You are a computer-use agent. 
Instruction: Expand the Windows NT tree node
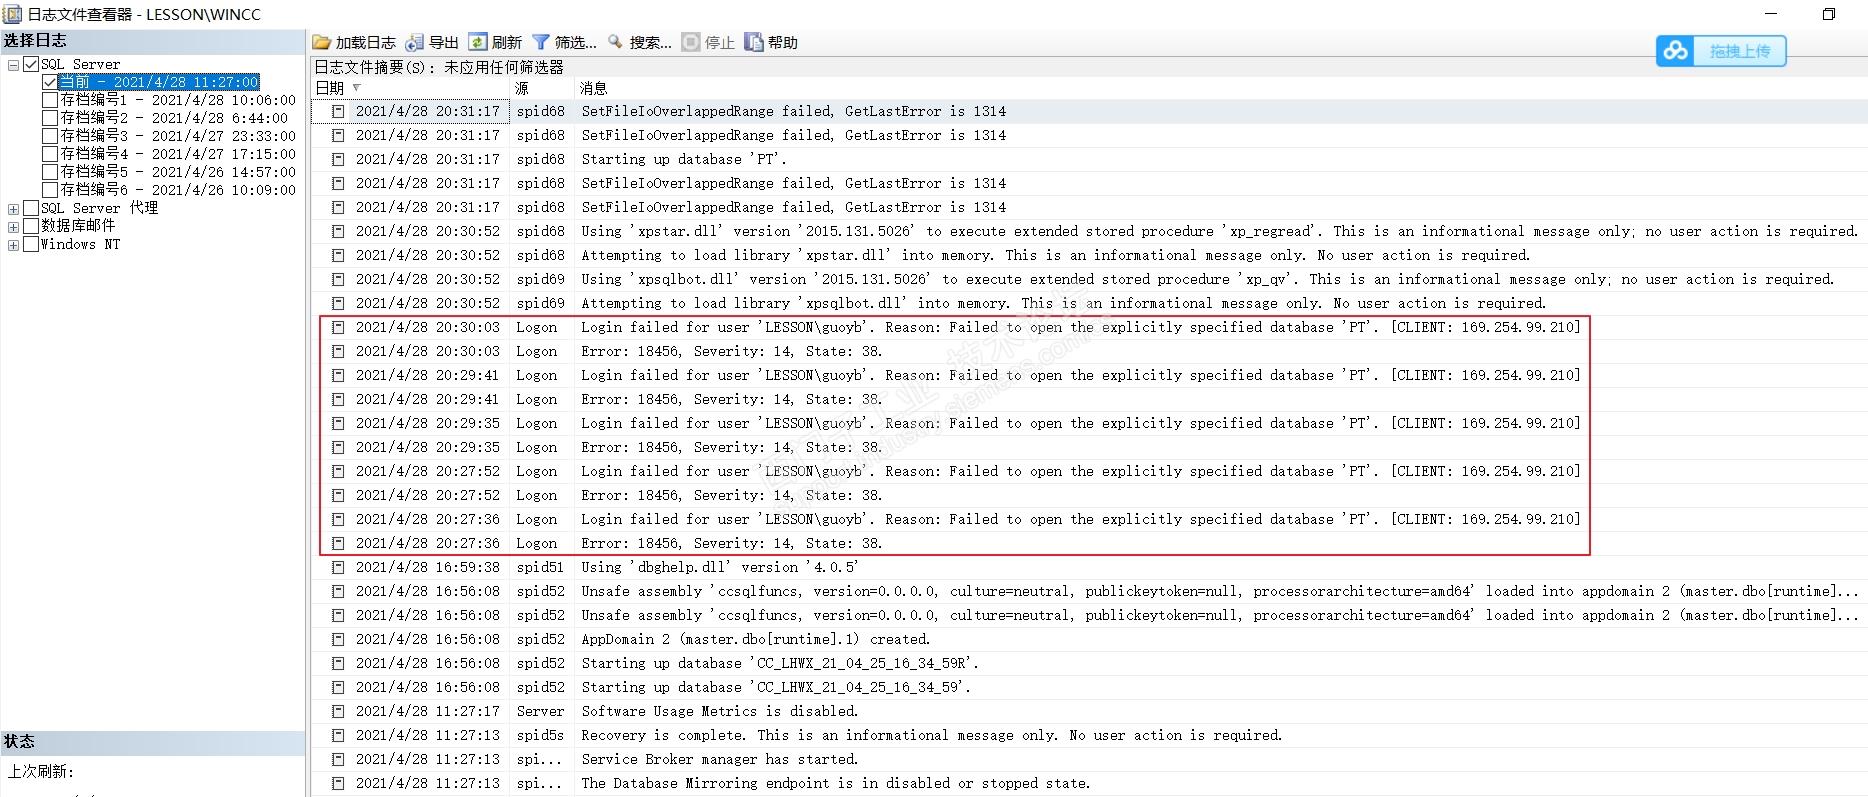point(13,245)
